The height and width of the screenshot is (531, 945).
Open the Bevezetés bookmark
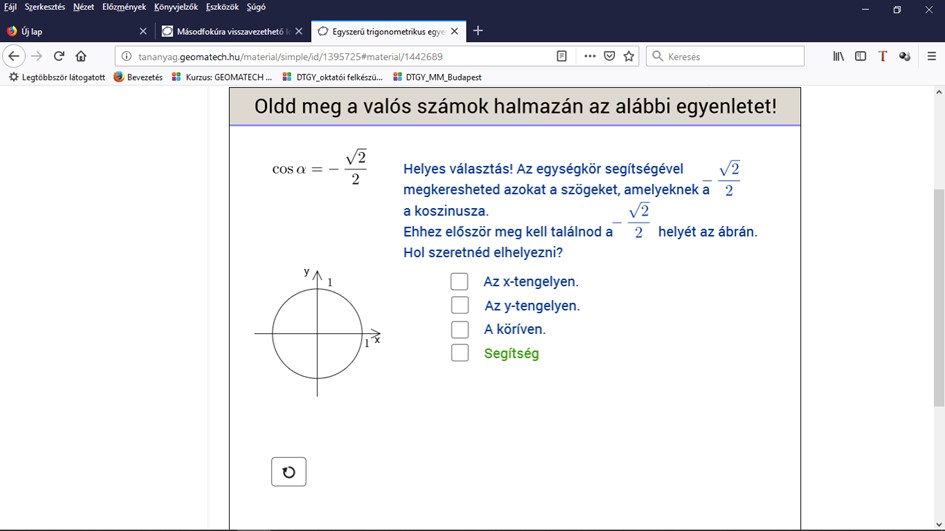[x=138, y=77]
